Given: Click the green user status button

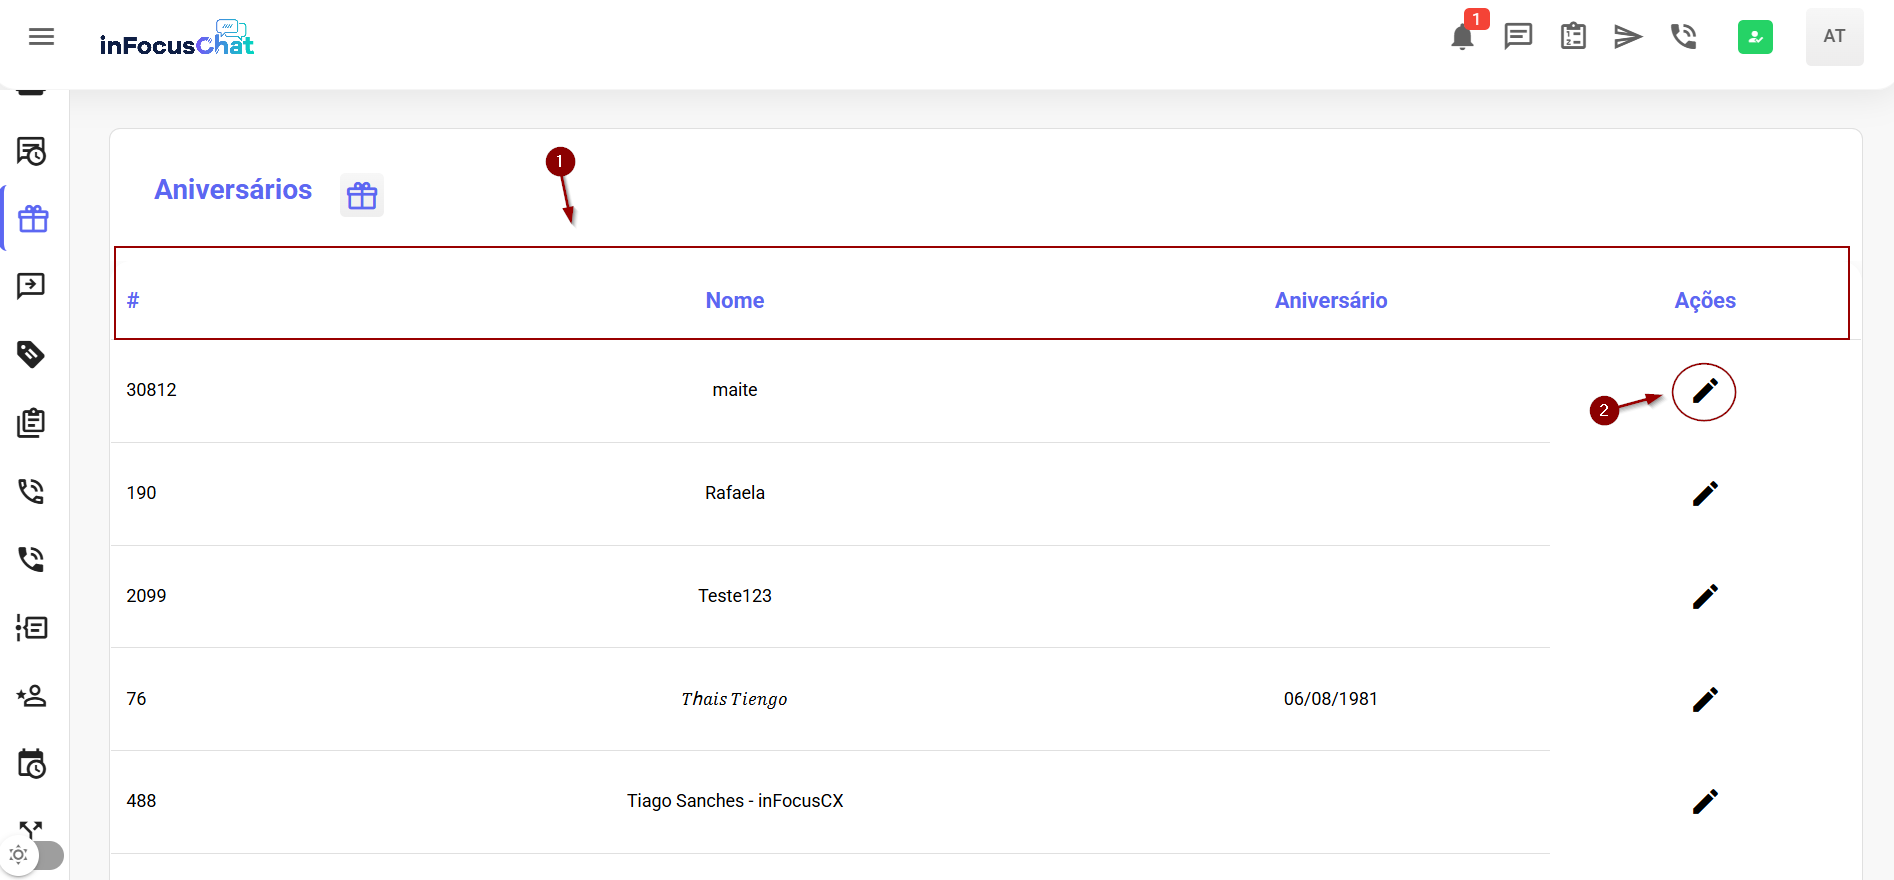Looking at the screenshot, I should (1755, 37).
